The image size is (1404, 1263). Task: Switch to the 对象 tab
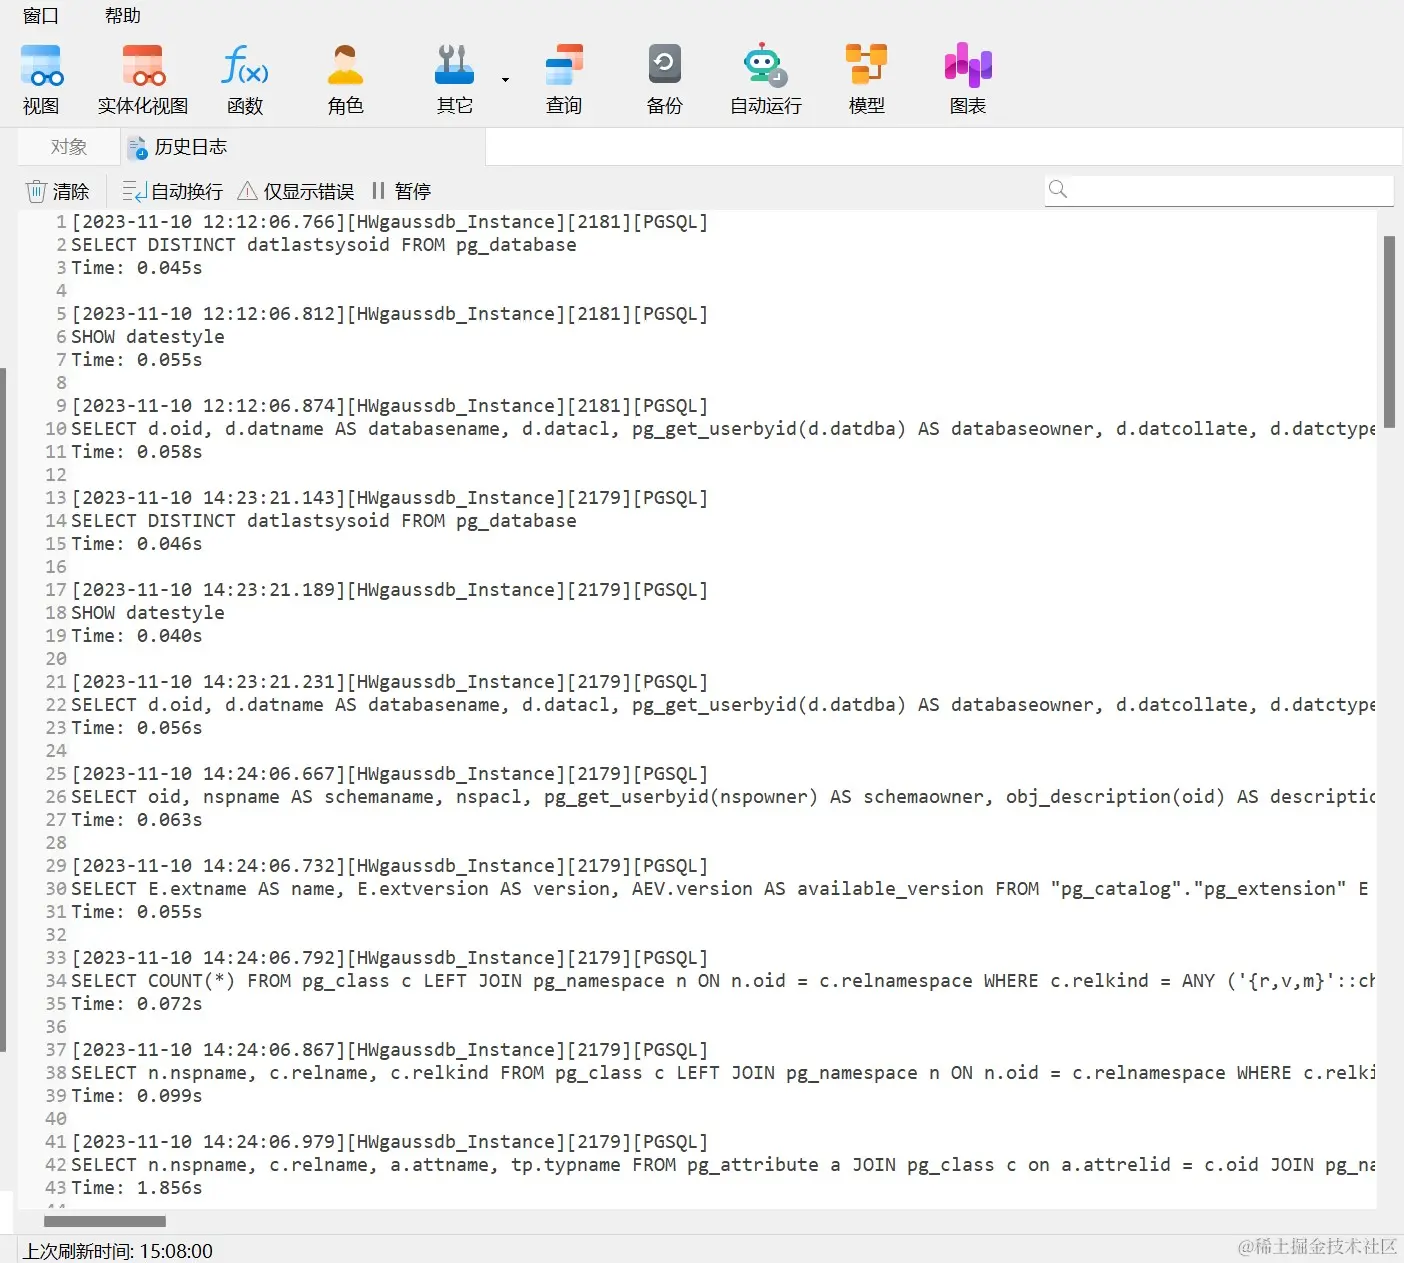[69, 147]
